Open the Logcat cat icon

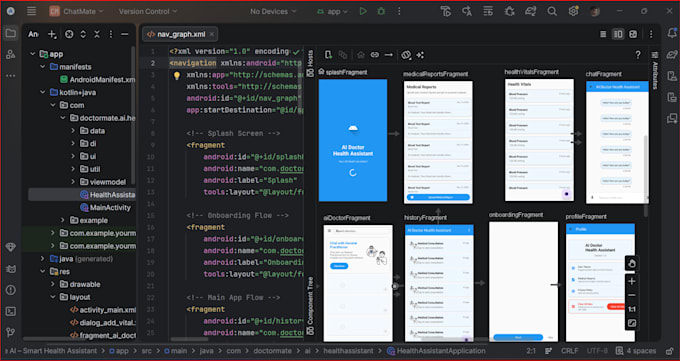[x=10, y=269]
